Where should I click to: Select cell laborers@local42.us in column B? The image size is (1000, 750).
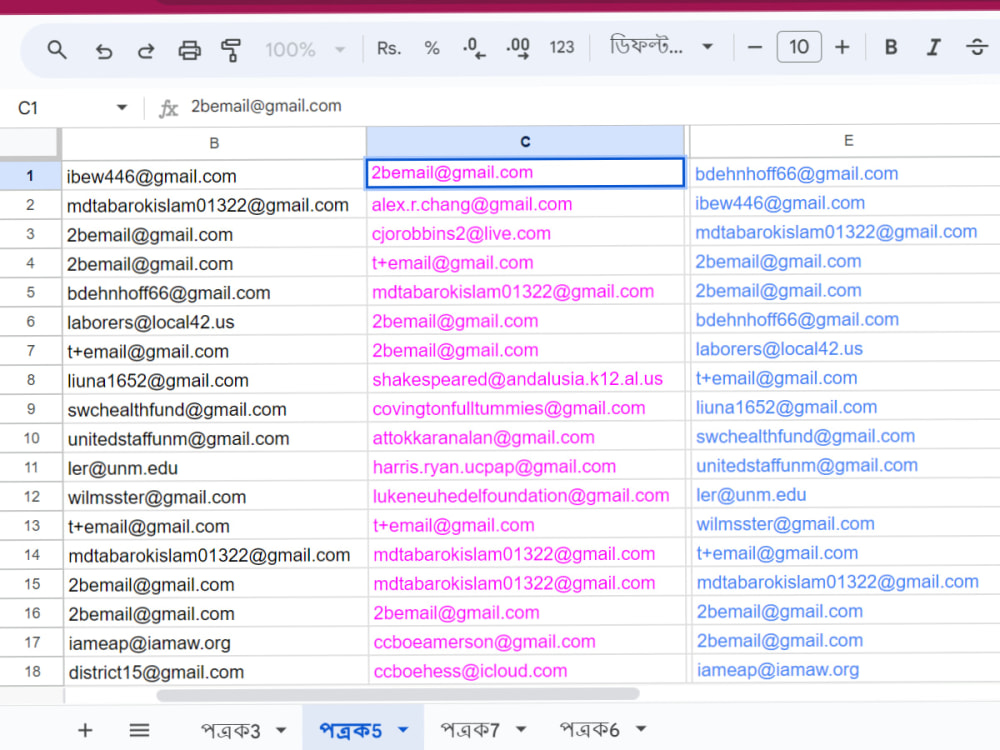215,322
